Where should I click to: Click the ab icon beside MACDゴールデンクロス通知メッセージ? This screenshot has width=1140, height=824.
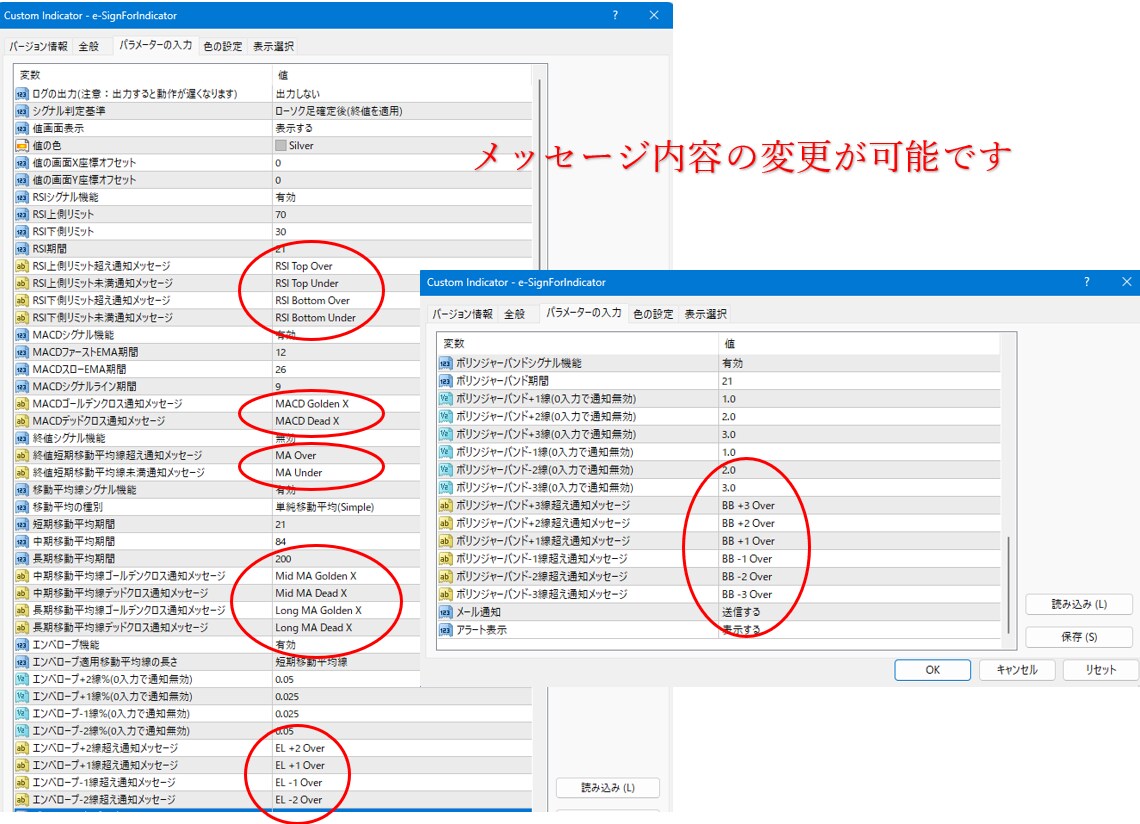[22, 404]
